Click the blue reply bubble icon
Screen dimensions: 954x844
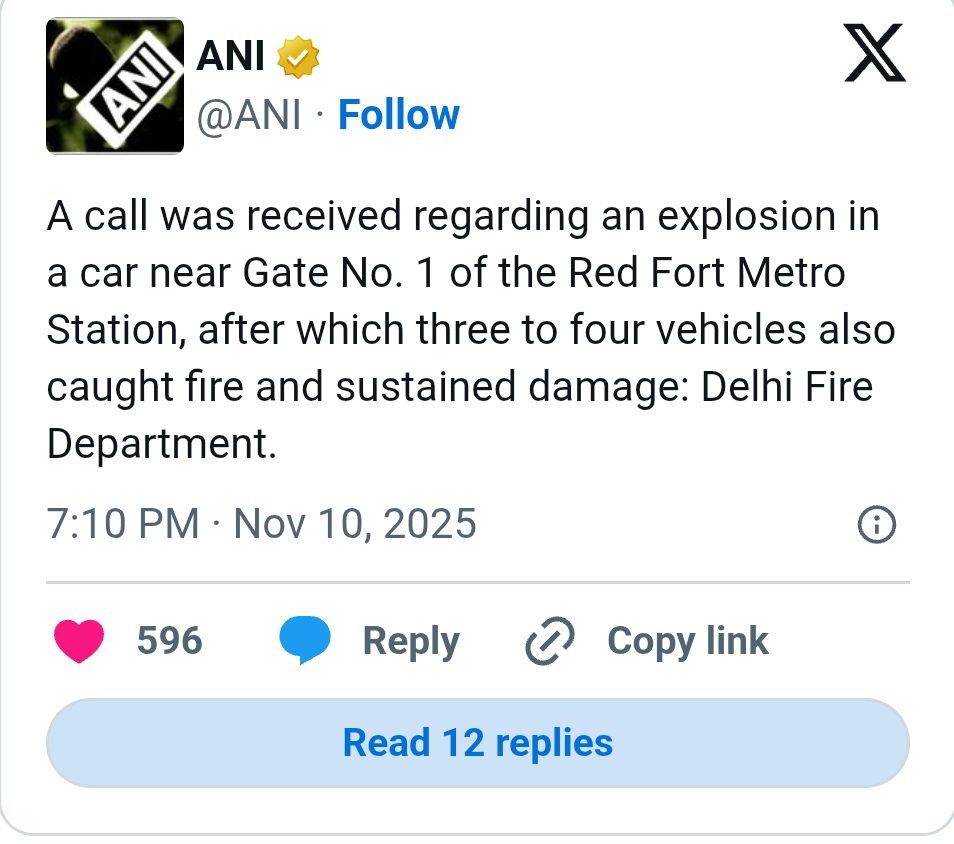point(305,641)
